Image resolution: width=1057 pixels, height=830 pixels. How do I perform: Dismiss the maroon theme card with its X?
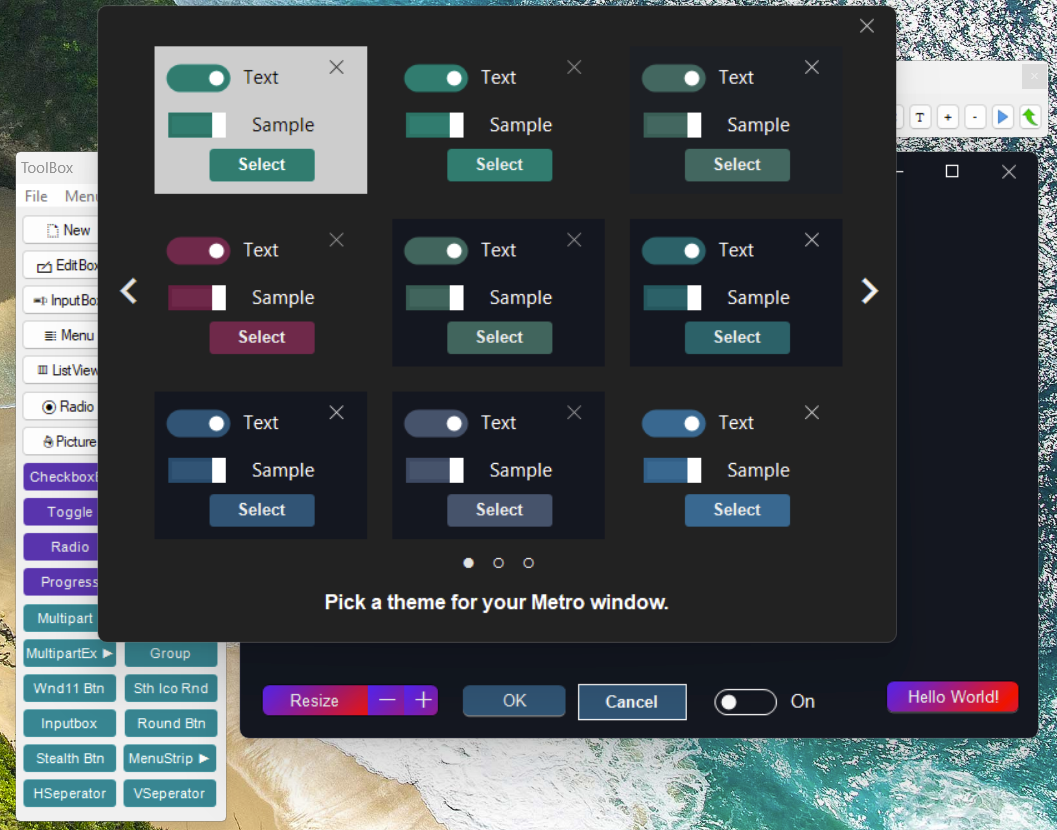click(x=336, y=240)
